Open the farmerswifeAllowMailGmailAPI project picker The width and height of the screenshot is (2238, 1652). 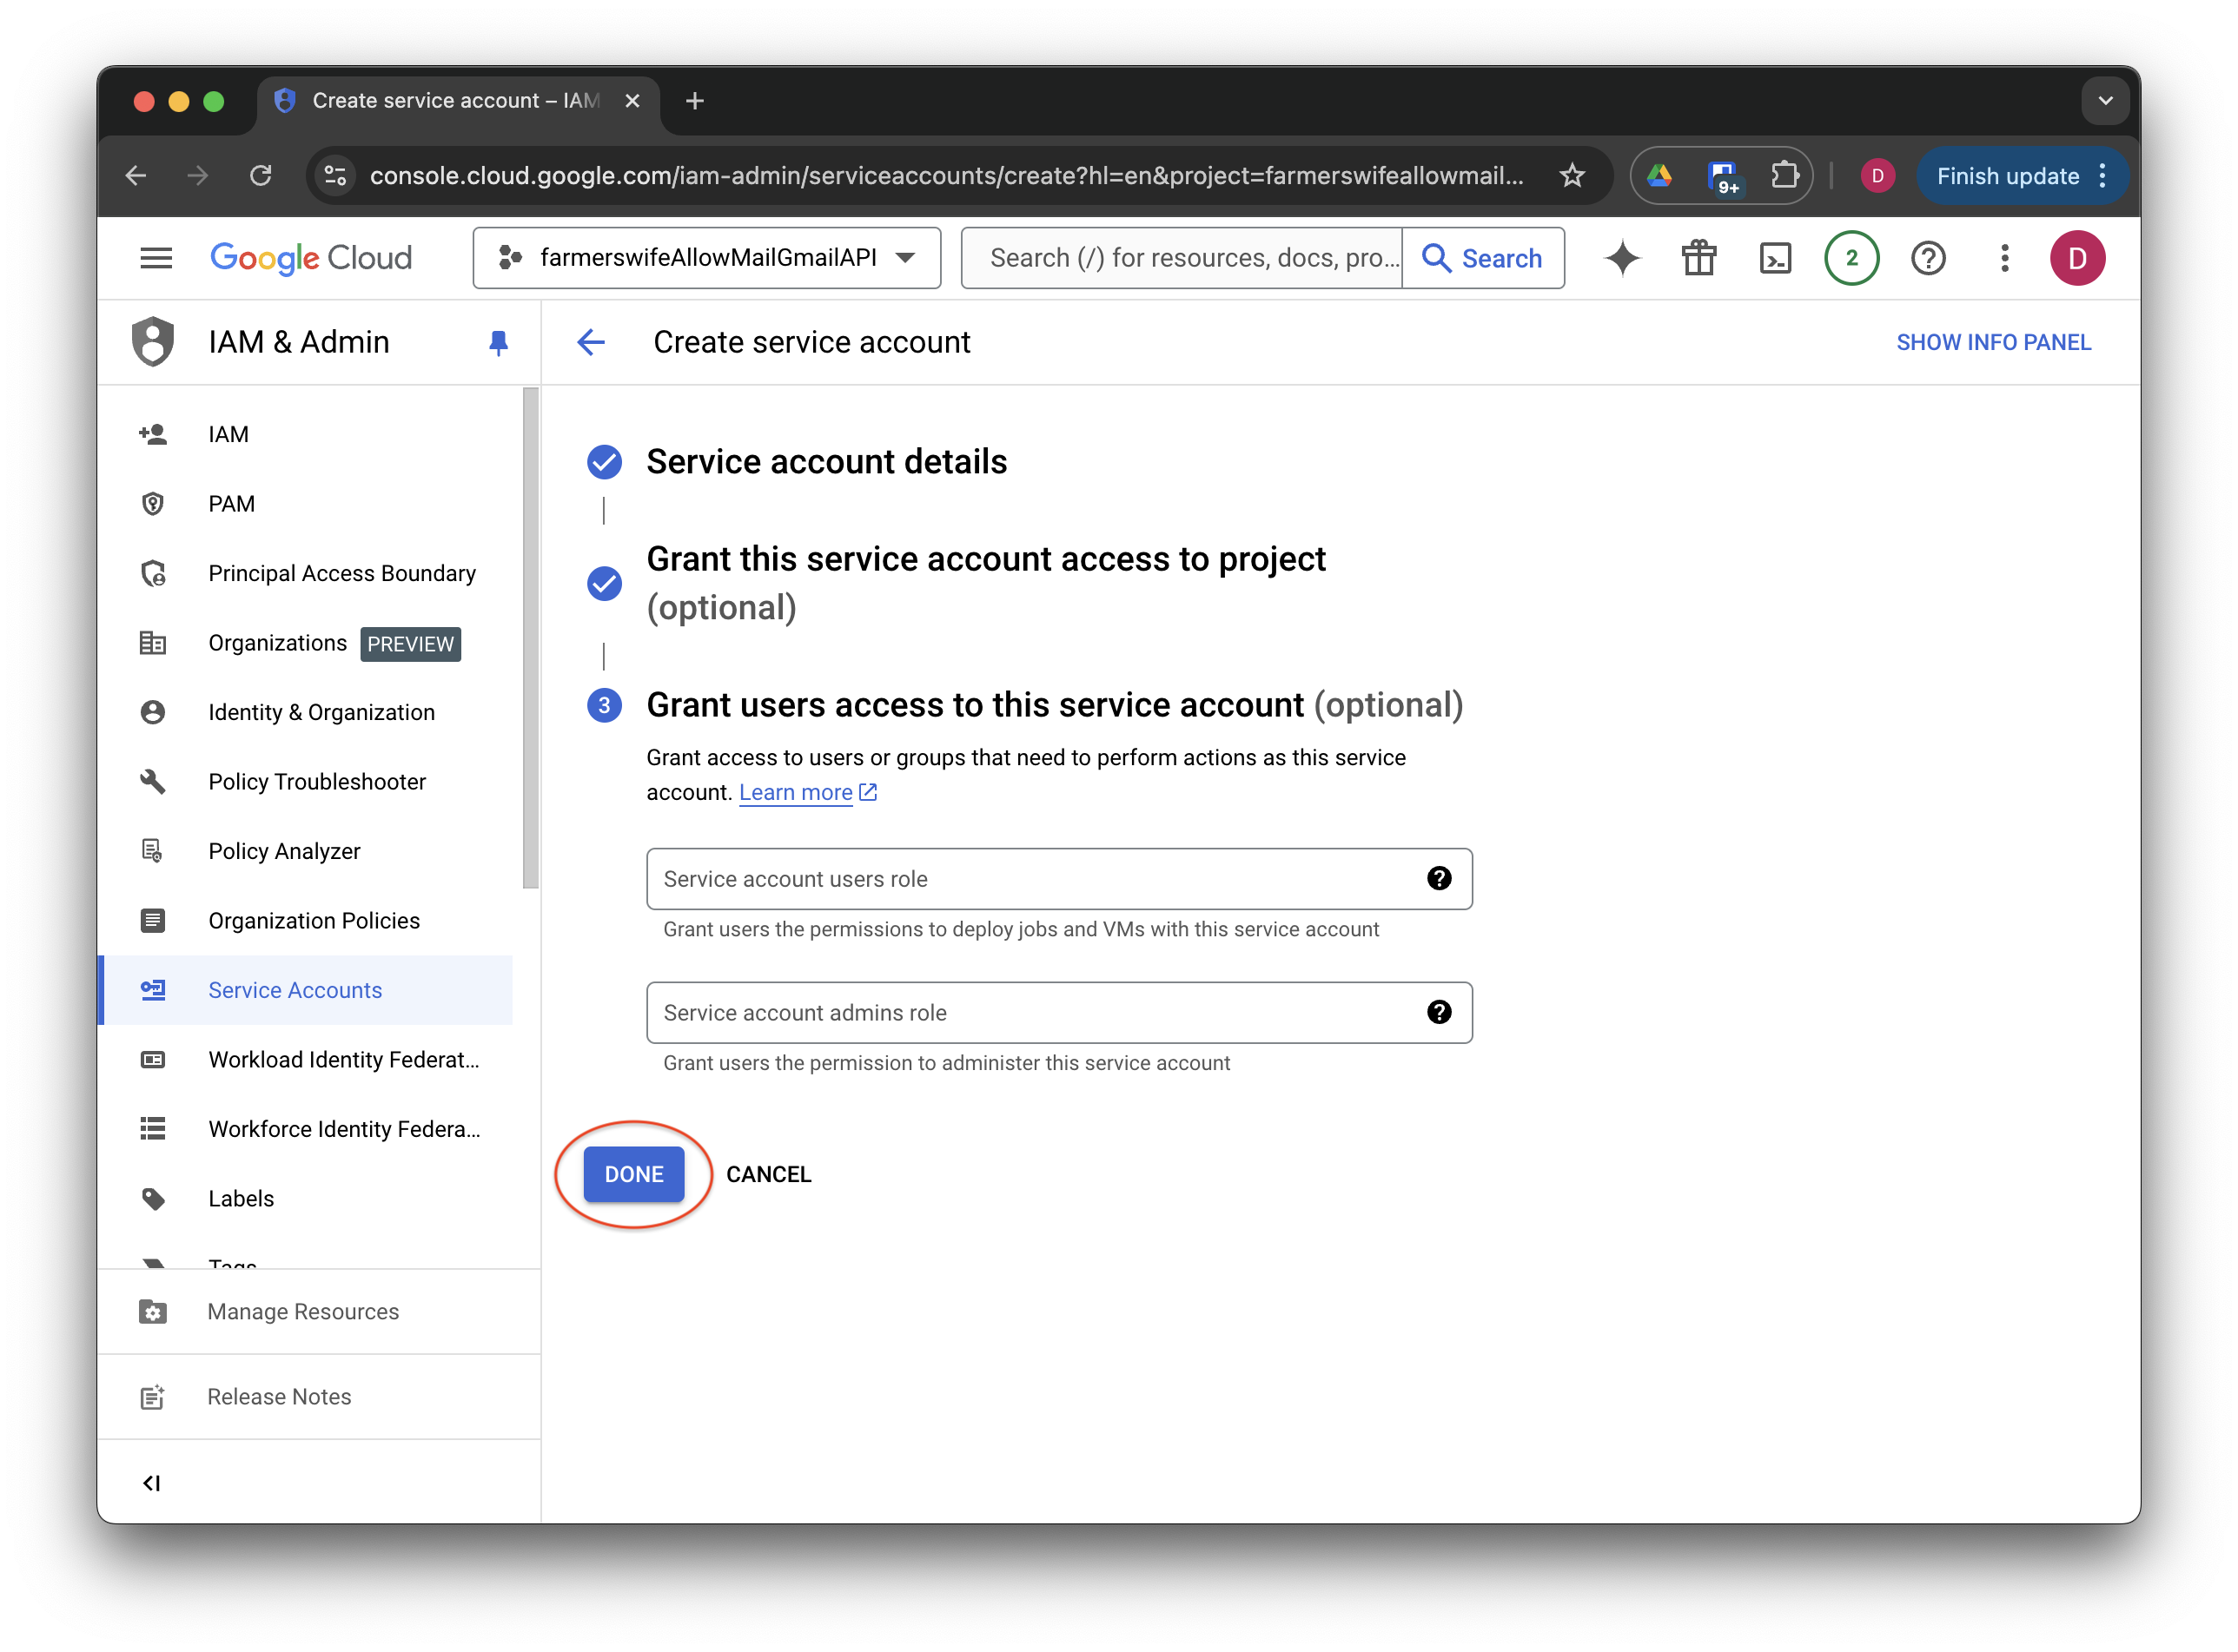(x=706, y=258)
